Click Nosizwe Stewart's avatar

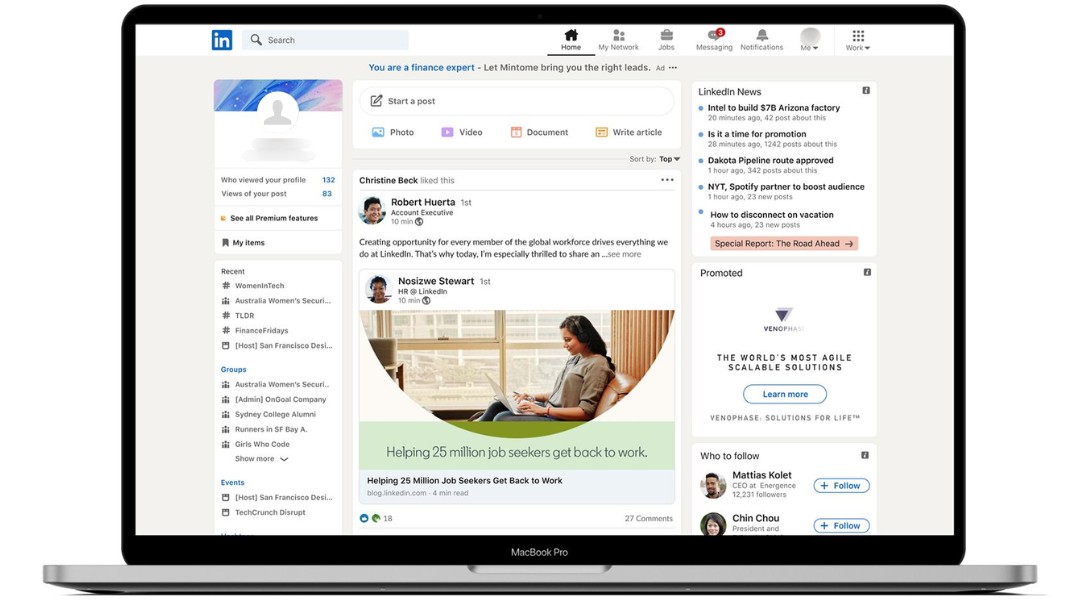pyautogui.click(x=378, y=289)
